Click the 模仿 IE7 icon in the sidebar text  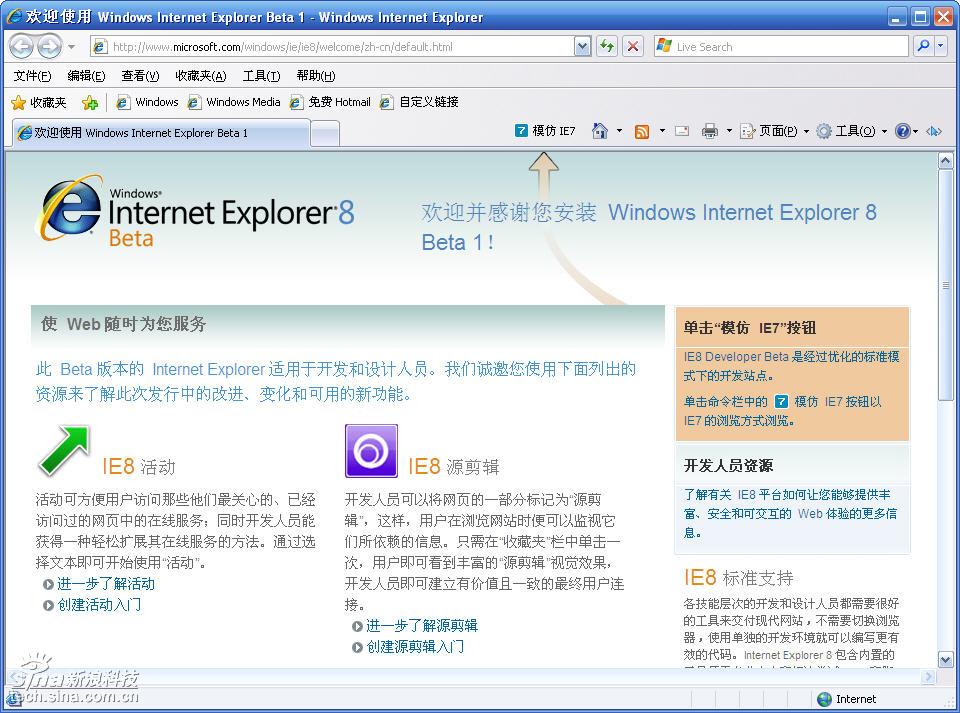click(781, 401)
